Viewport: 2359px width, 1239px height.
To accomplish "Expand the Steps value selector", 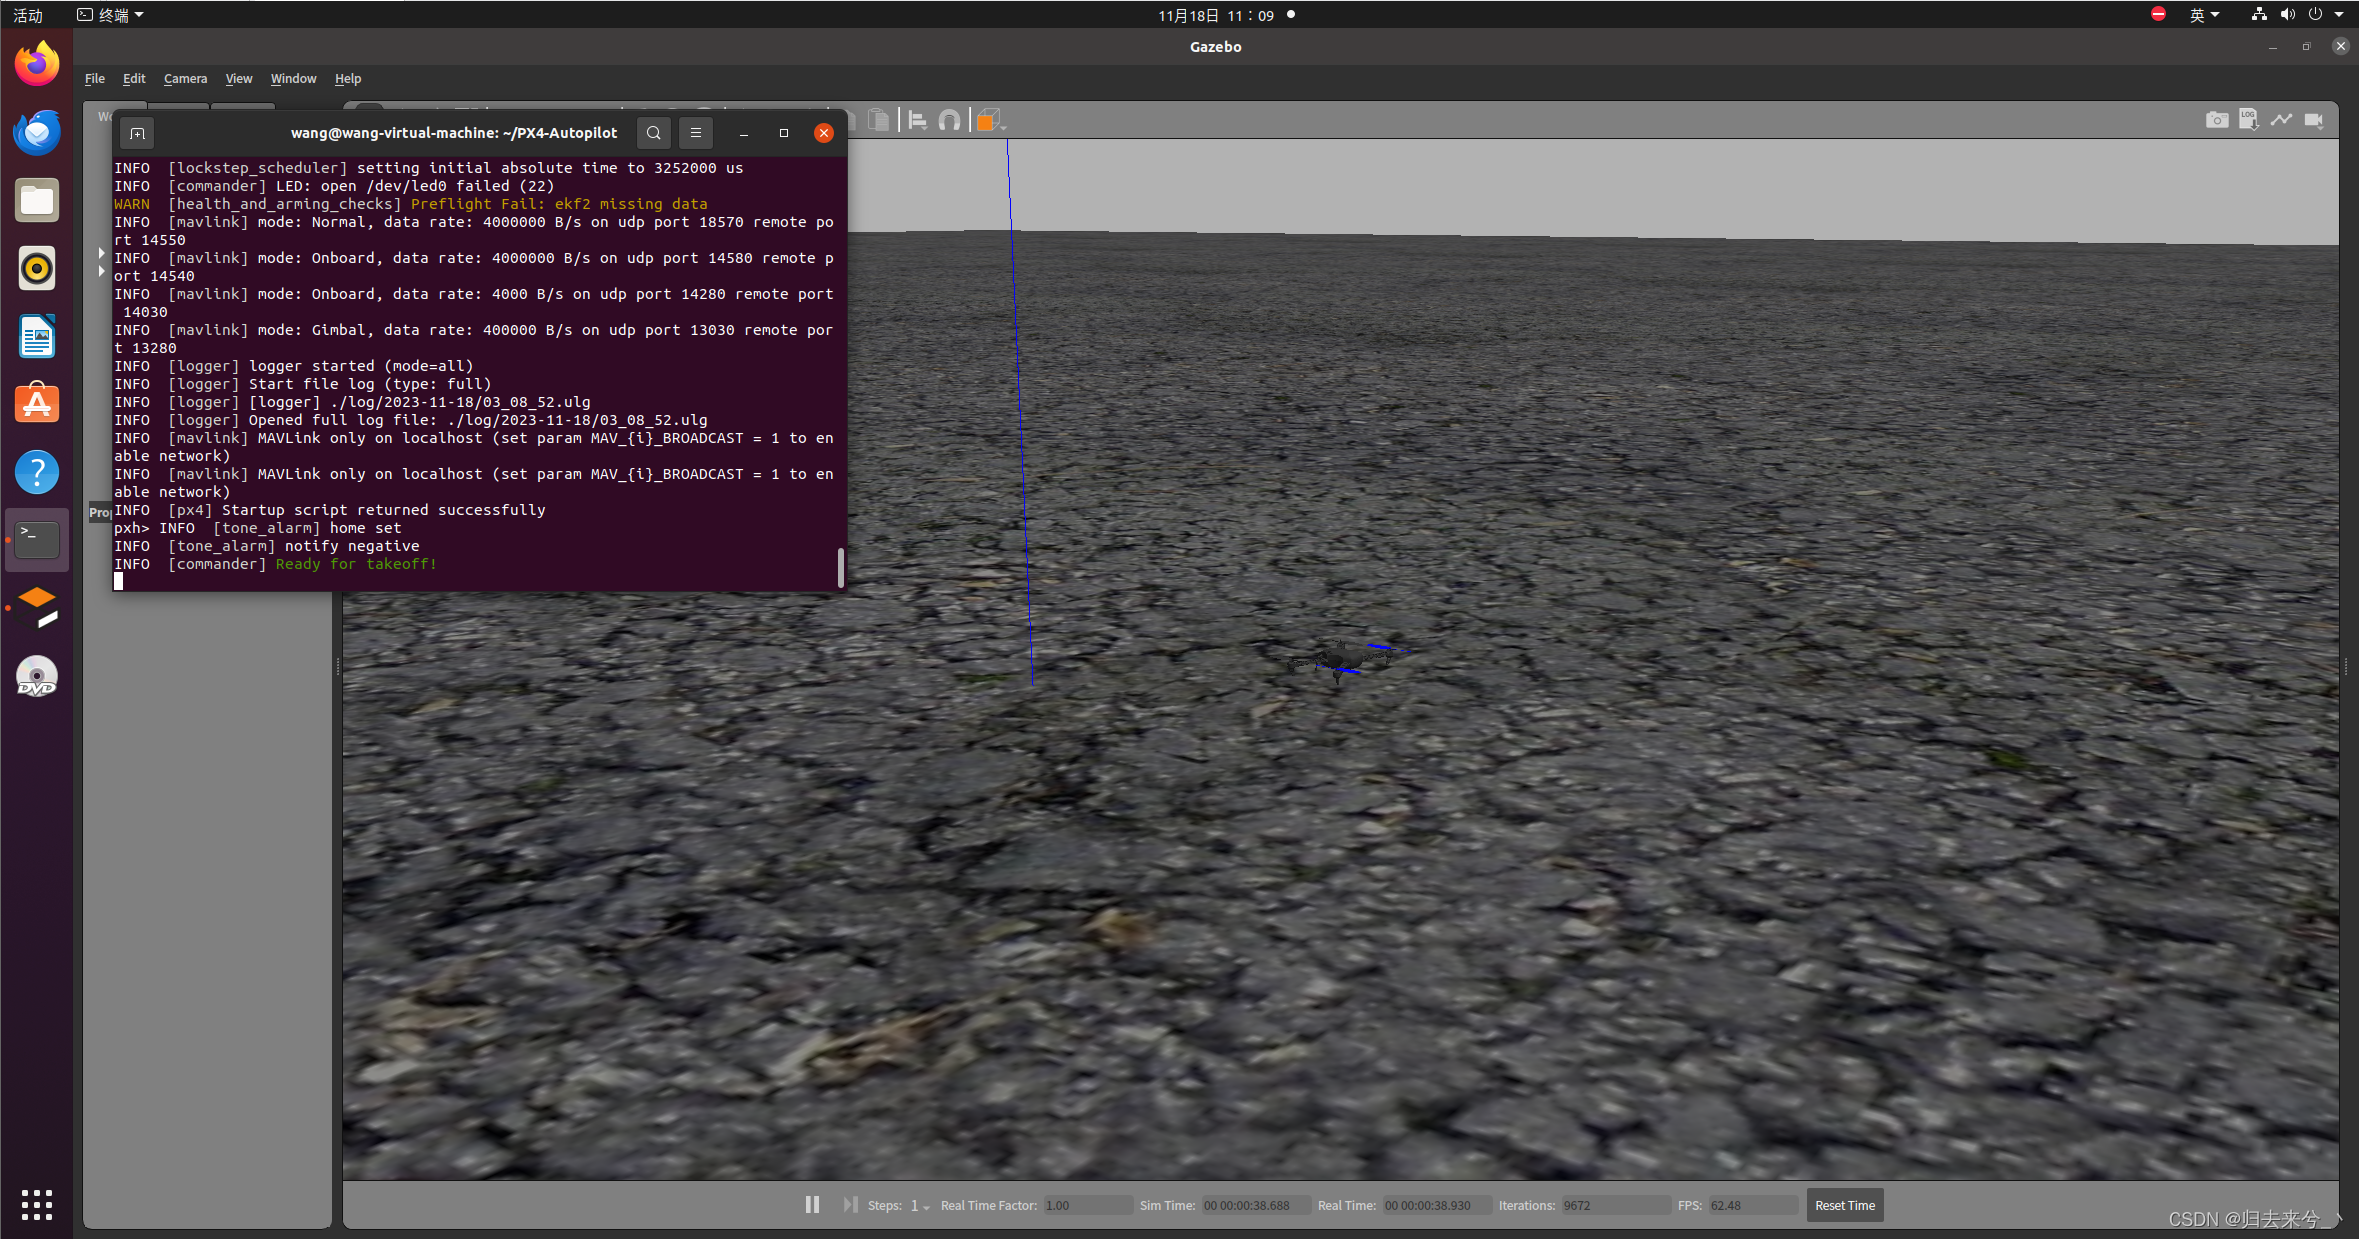I will pyautogui.click(x=925, y=1208).
